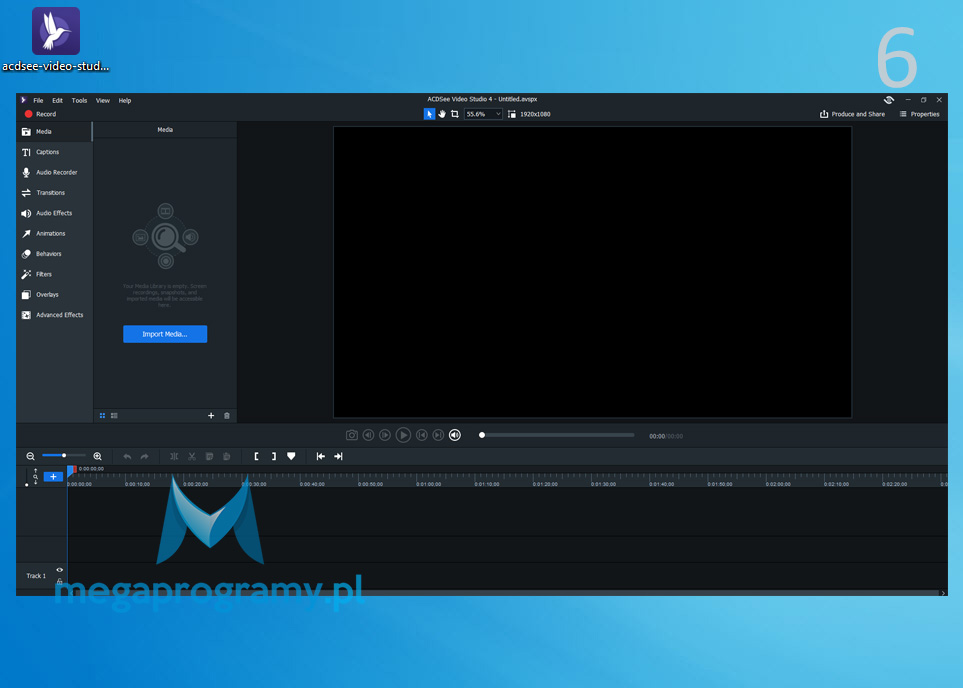Open the Overlays panel
This screenshot has width=963, height=688.
pyautogui.click(x=54, y=294)
